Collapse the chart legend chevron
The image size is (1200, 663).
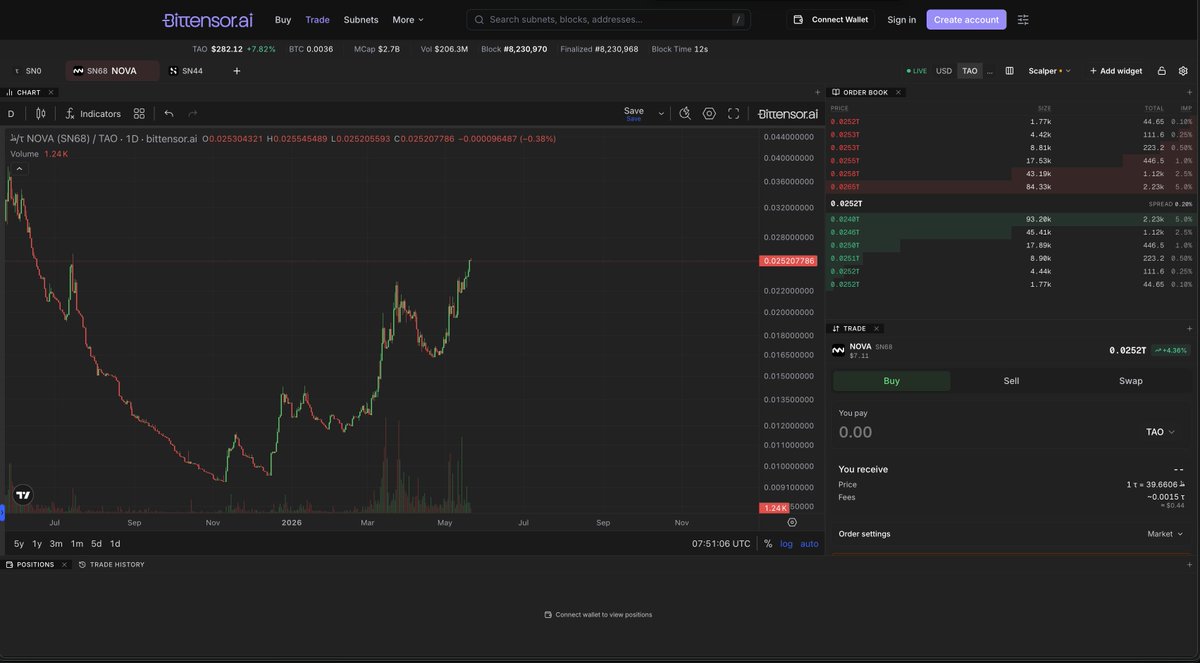19,169
